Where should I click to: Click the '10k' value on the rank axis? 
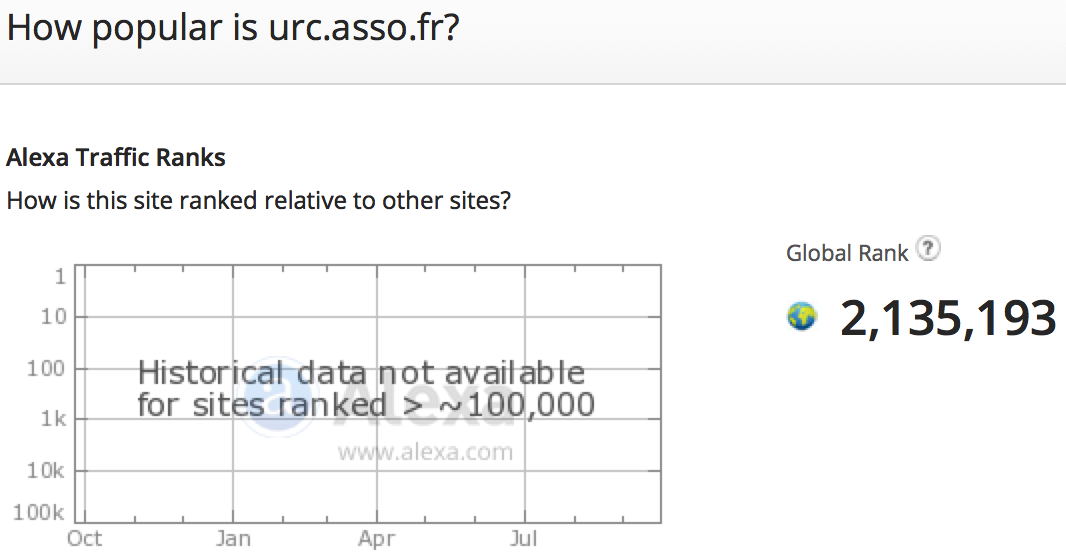tap(46, 470)
